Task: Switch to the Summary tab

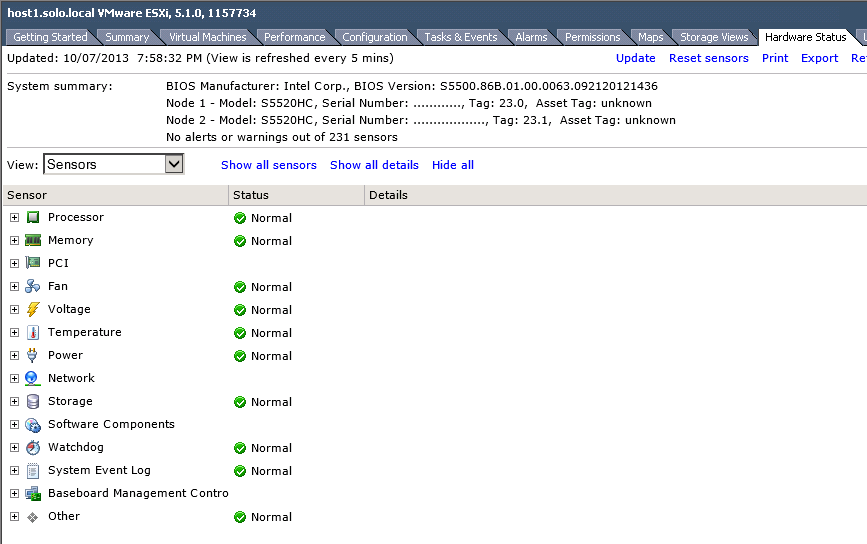Action: [127, 37]
